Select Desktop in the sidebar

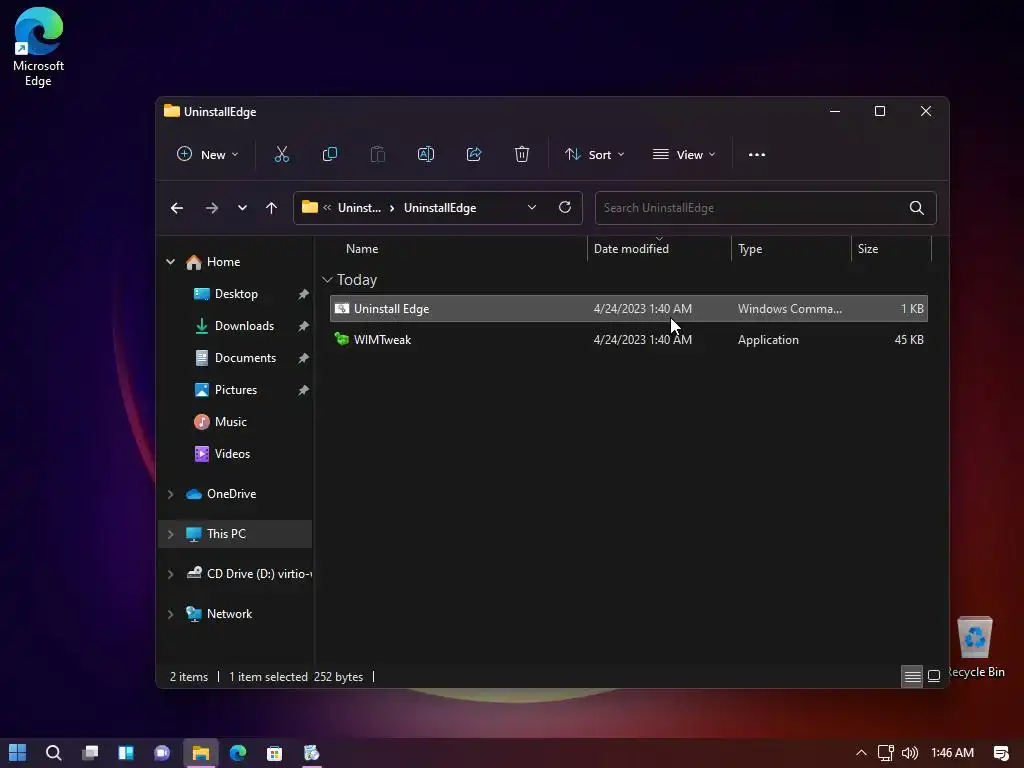coord(236,294)
